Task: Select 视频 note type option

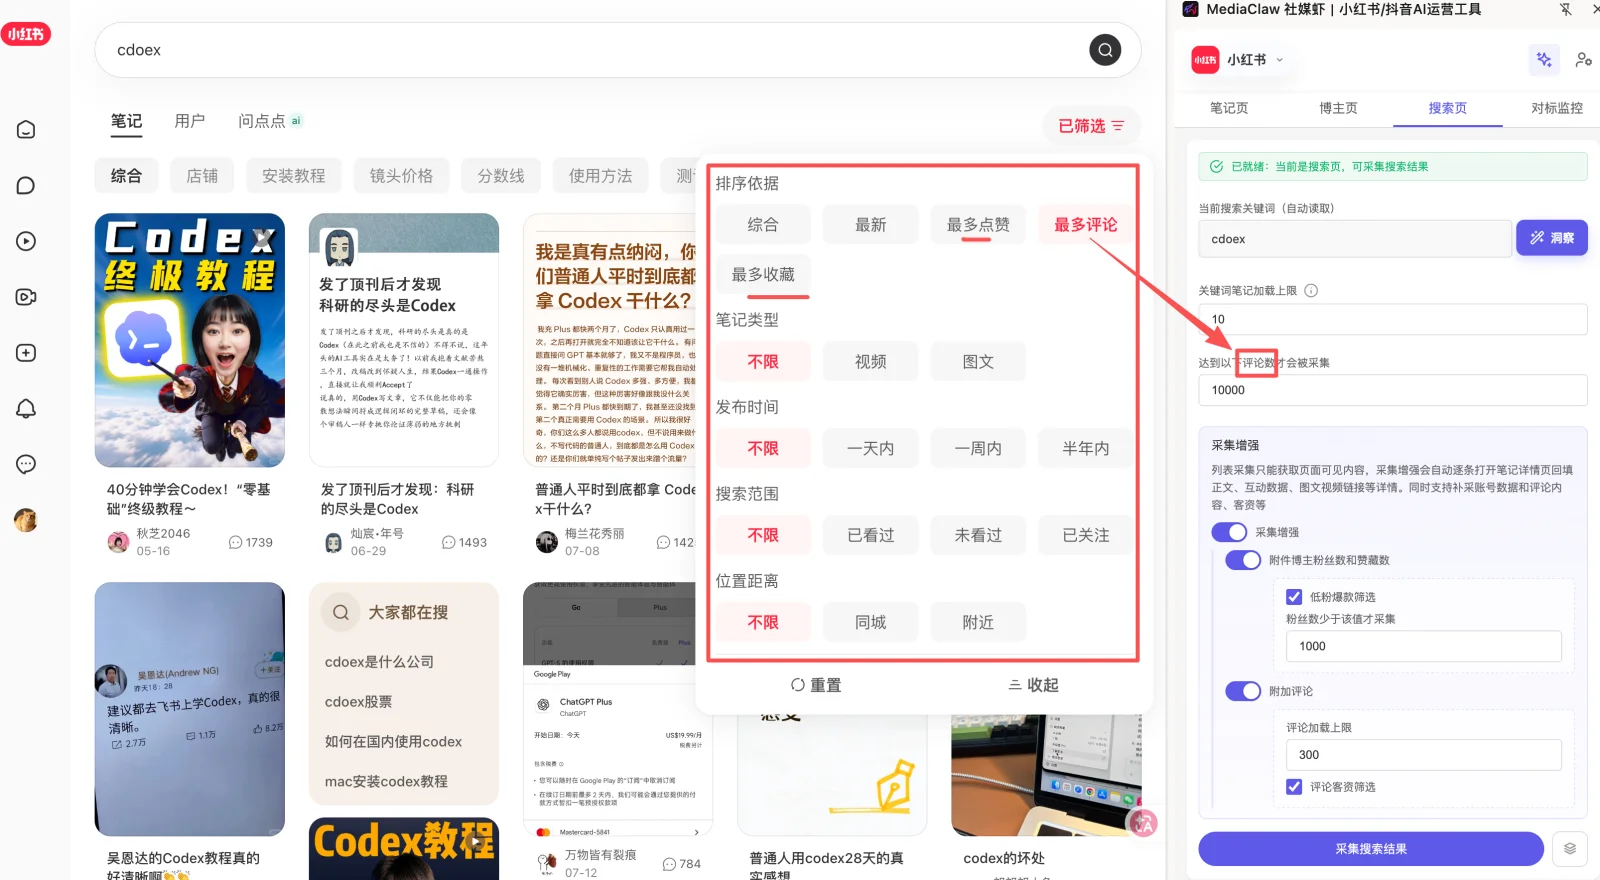Action: pos(870,362)
